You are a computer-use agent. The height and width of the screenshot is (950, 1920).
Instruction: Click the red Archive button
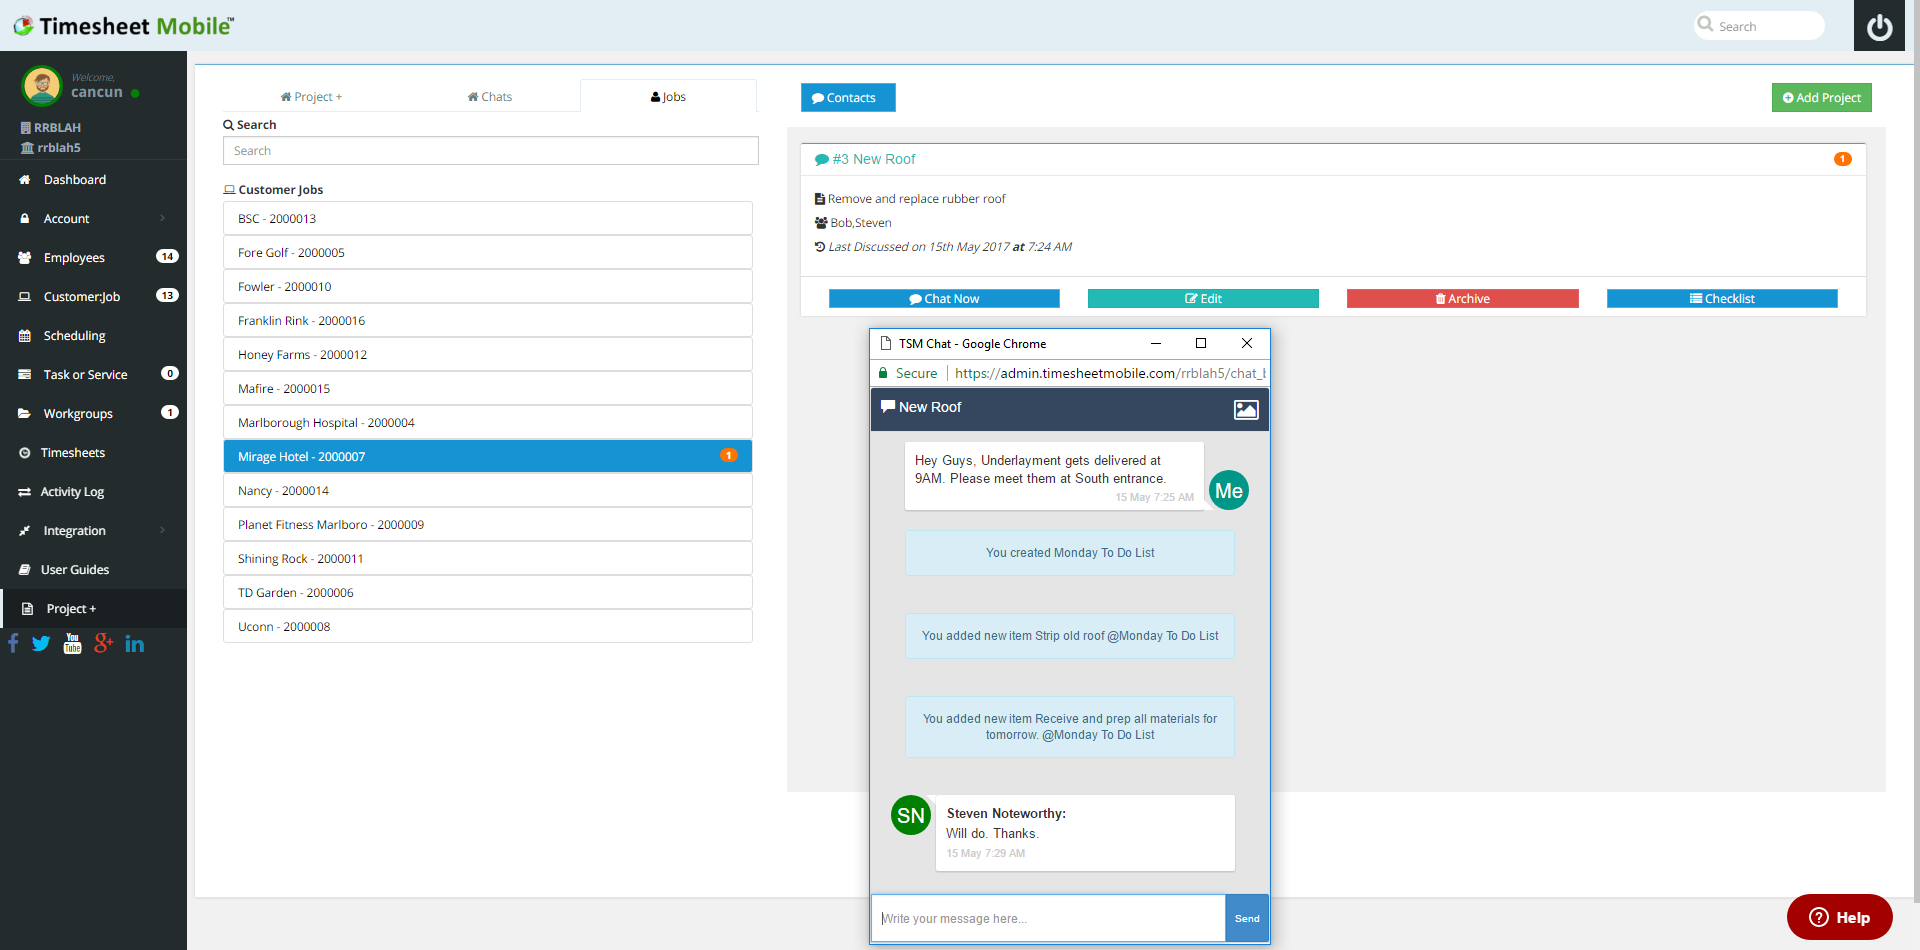[x=1462, y=299]
